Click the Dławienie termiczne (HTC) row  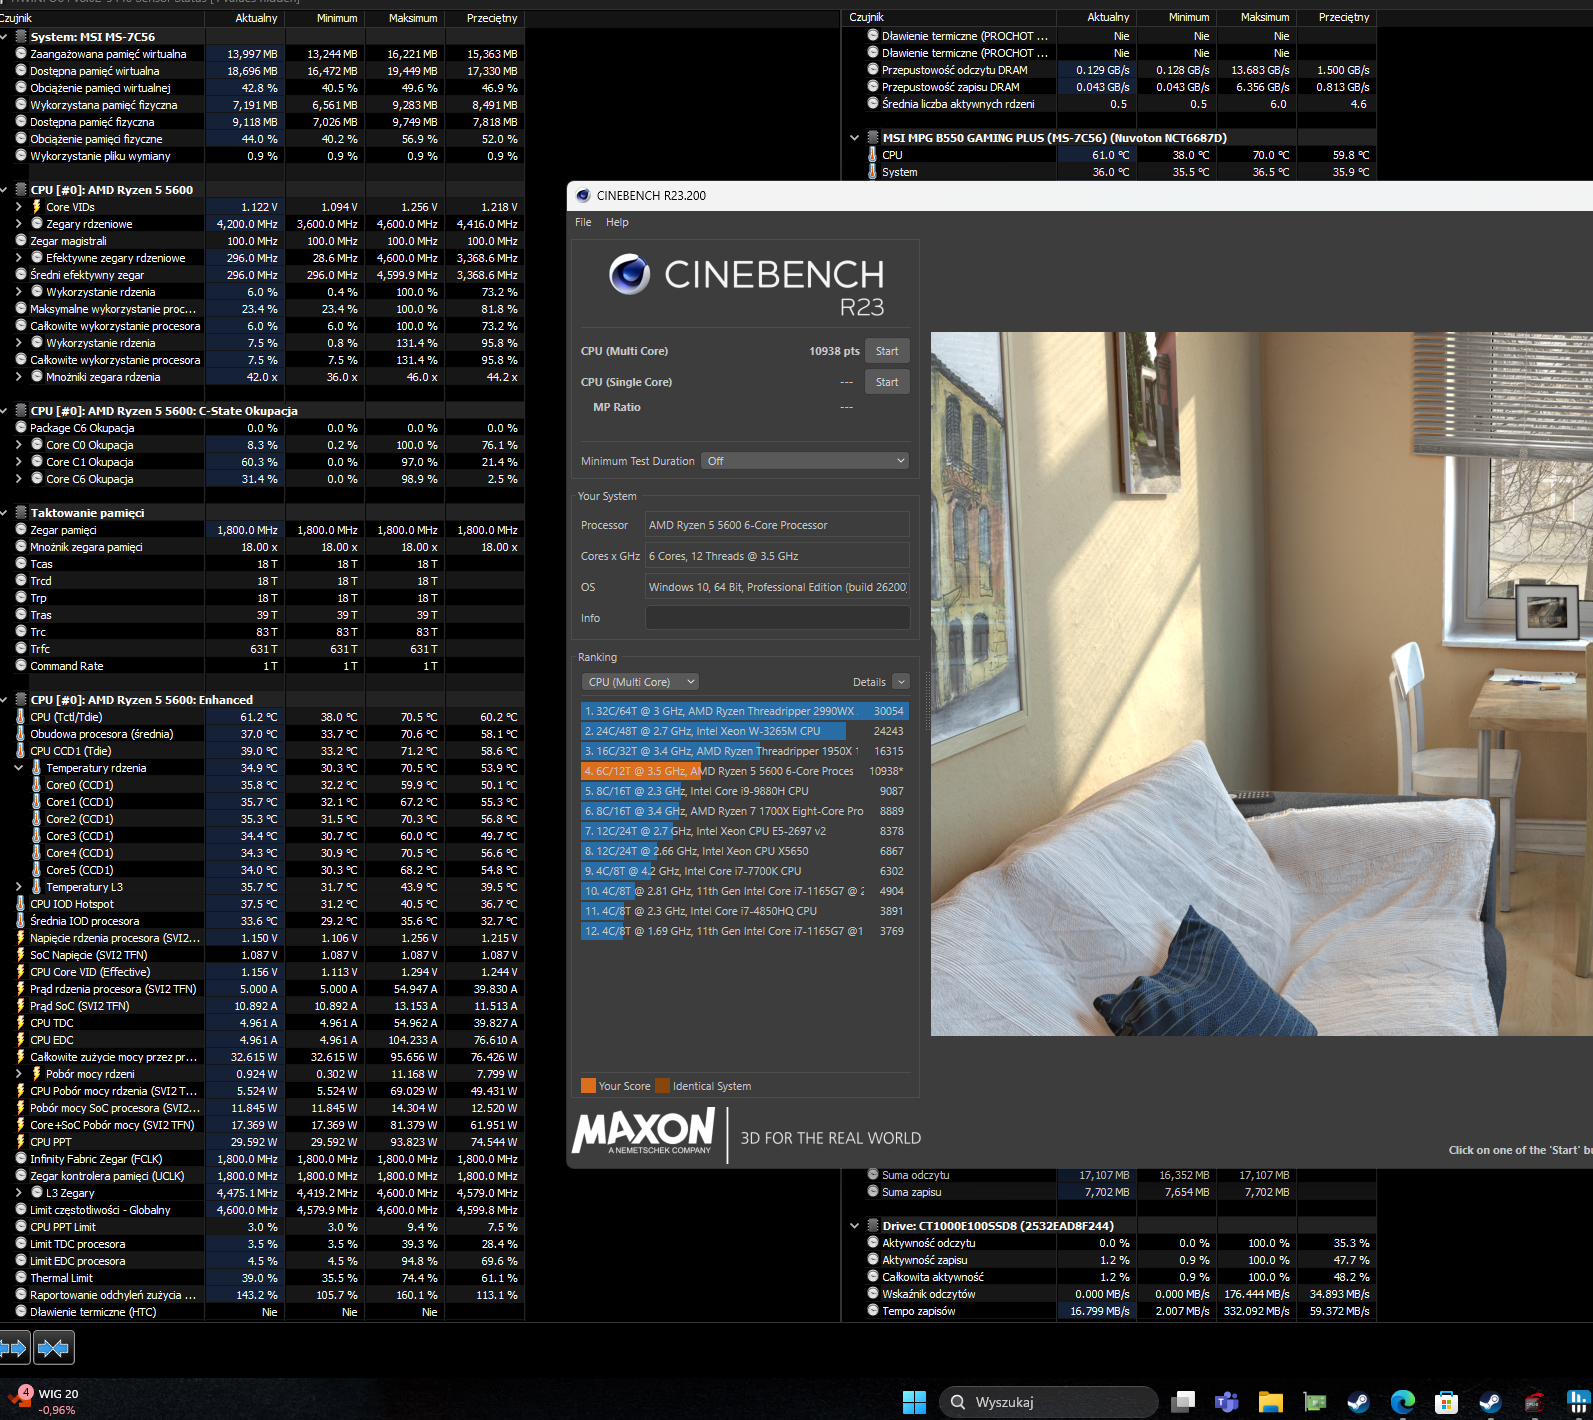pos(262,1312)
